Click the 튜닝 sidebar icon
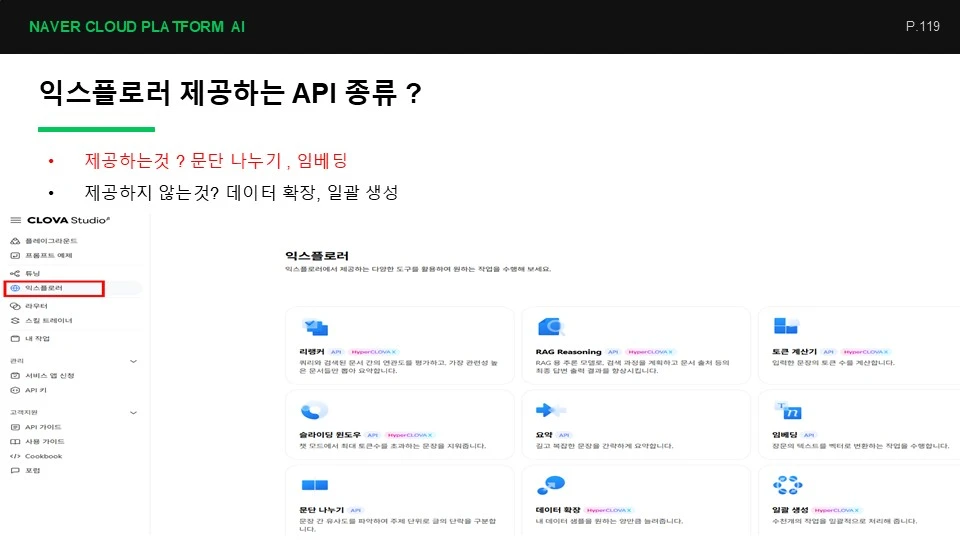This screenshot has height=540, width=960. point(15,274)
